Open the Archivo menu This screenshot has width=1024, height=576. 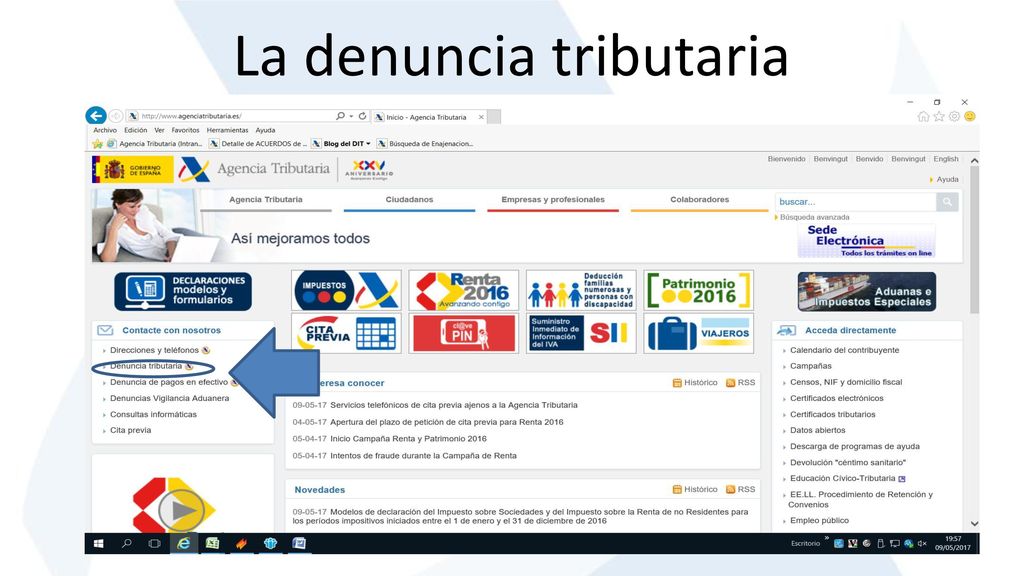105,130
